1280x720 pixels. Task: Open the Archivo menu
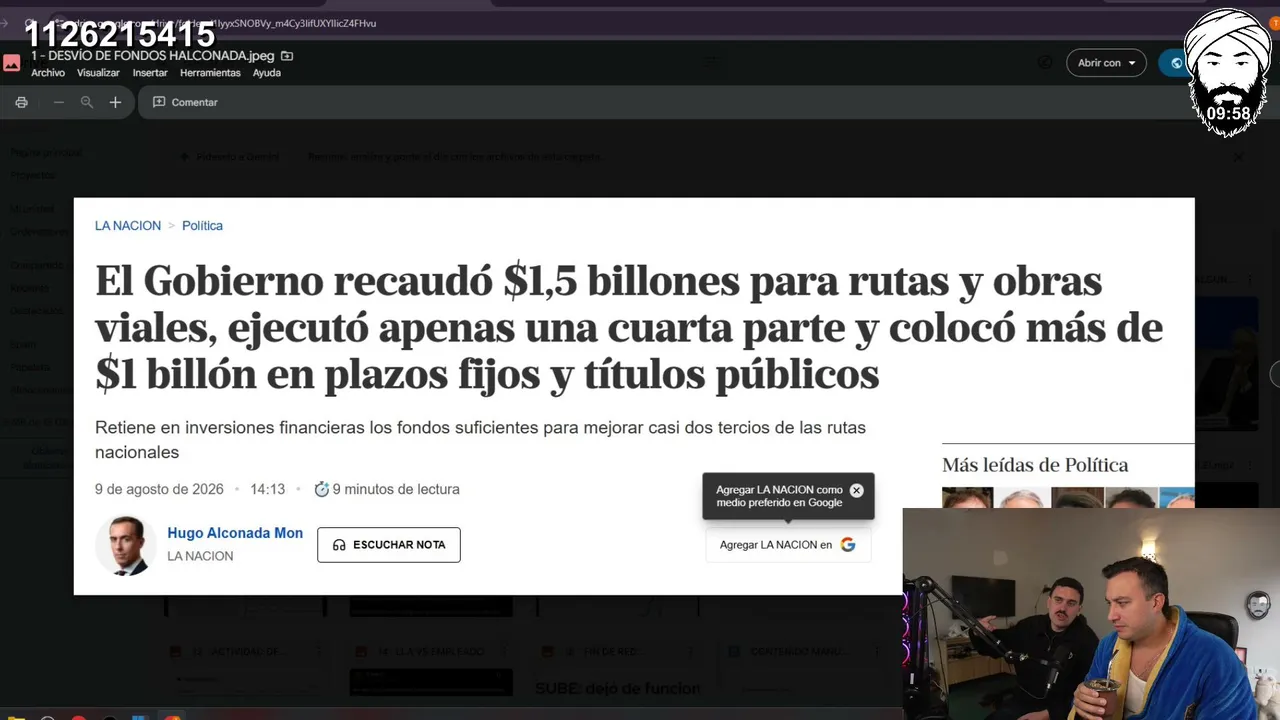click(48, 73)
